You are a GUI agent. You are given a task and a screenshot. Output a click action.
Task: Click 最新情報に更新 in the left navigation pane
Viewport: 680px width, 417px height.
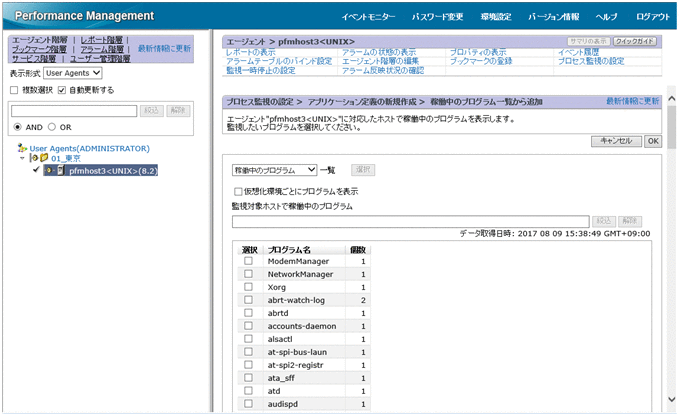tap(164, 49)
